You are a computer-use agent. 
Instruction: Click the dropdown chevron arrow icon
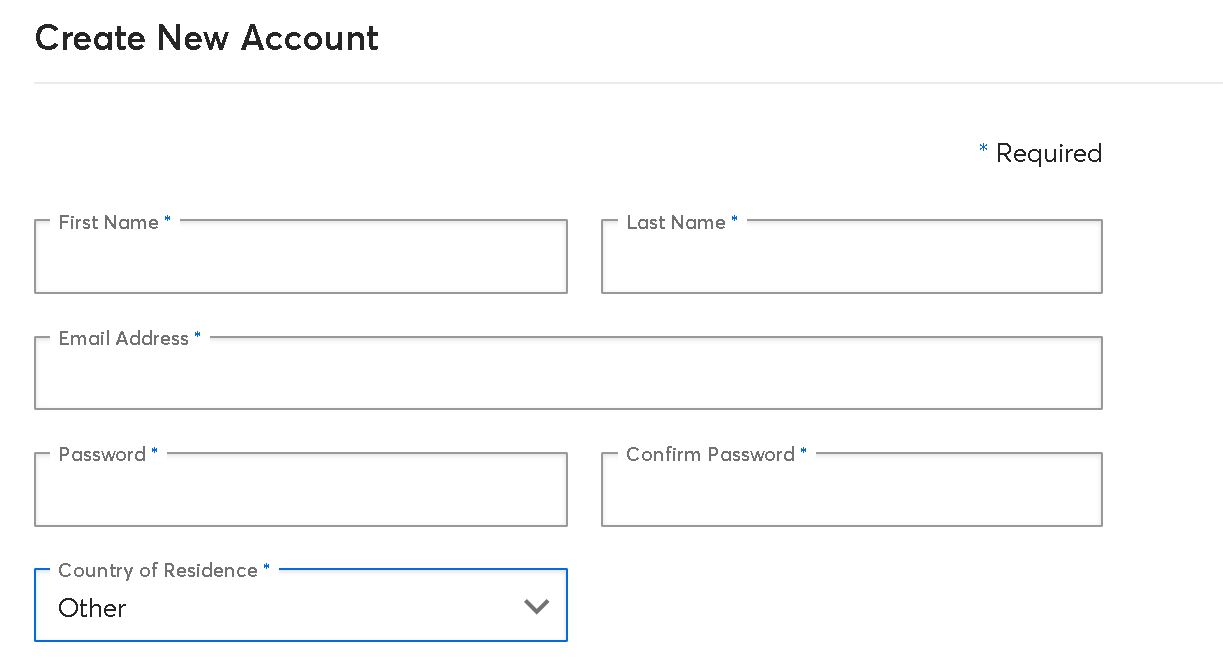tap(537, 606)
